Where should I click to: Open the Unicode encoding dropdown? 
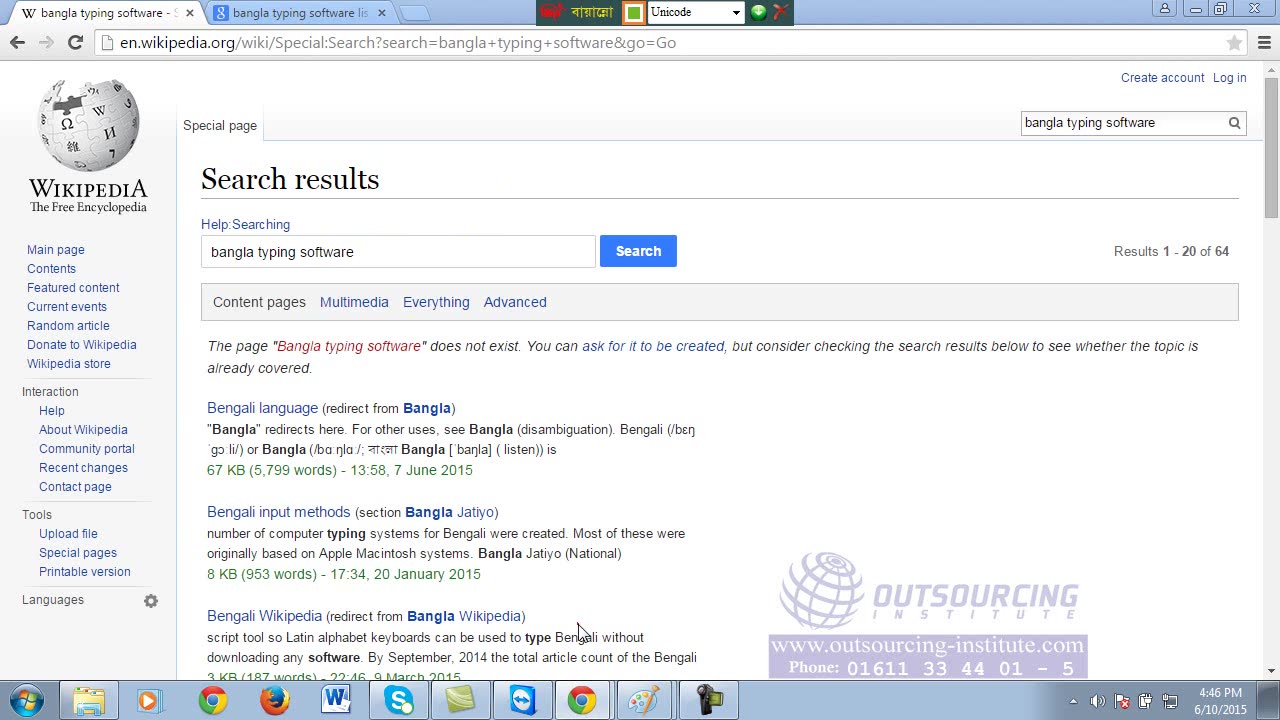tap(695, 12)
